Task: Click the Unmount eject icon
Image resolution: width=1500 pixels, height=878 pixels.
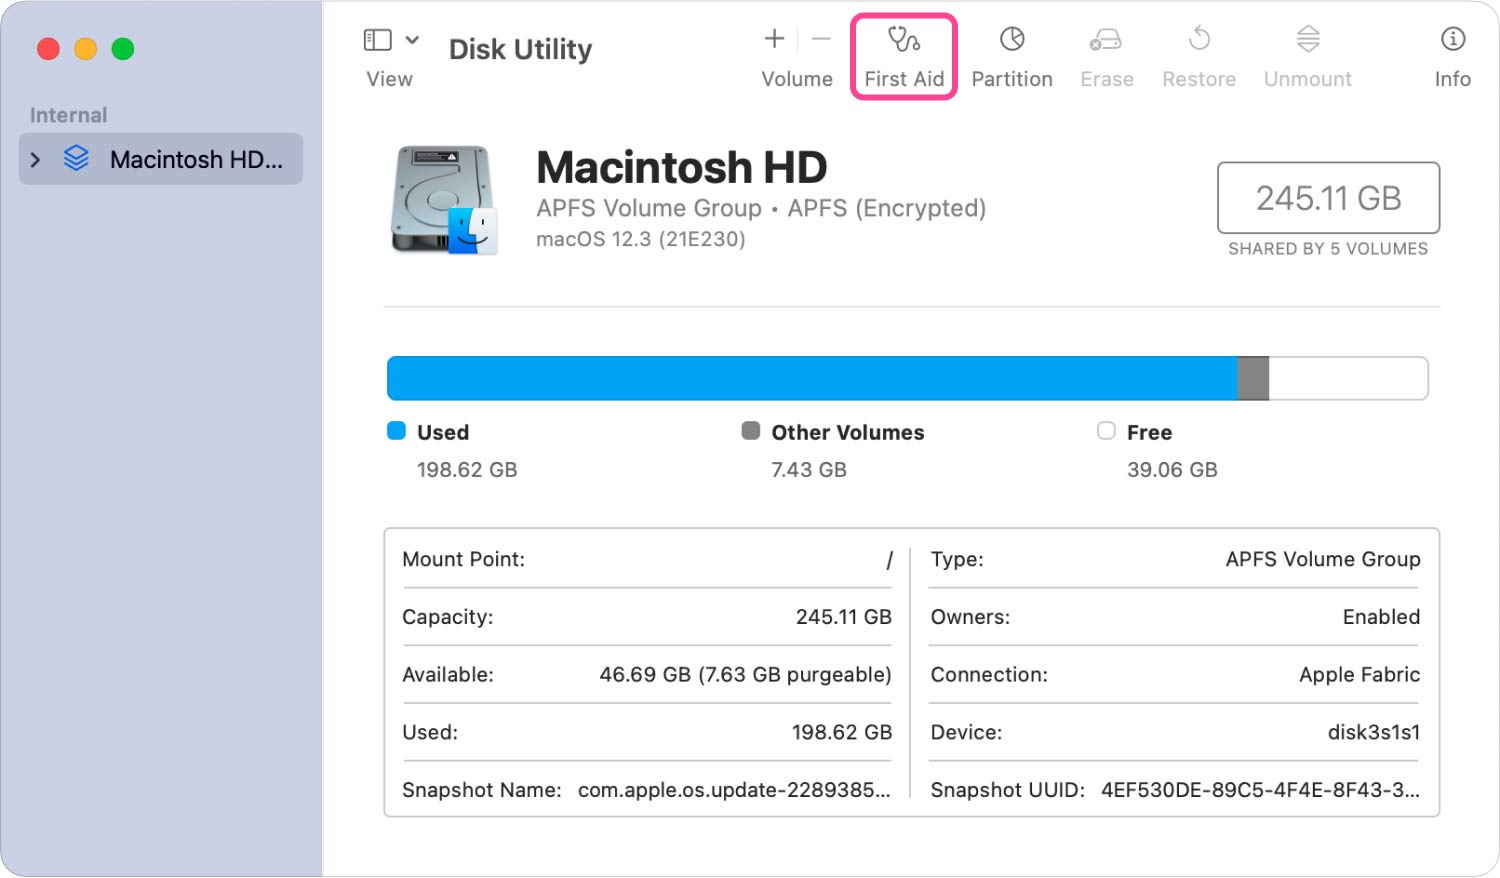Action: pos(1308,39)
